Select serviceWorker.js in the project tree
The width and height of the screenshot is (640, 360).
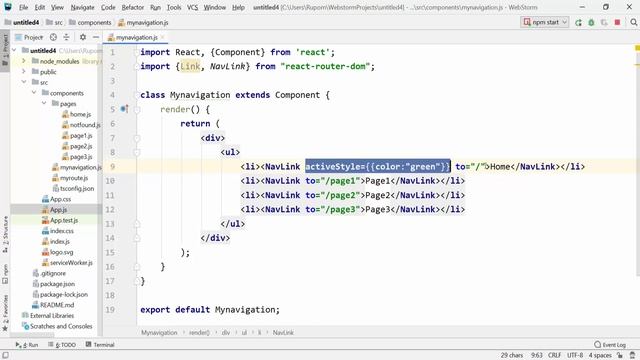(x=71, y=263)
